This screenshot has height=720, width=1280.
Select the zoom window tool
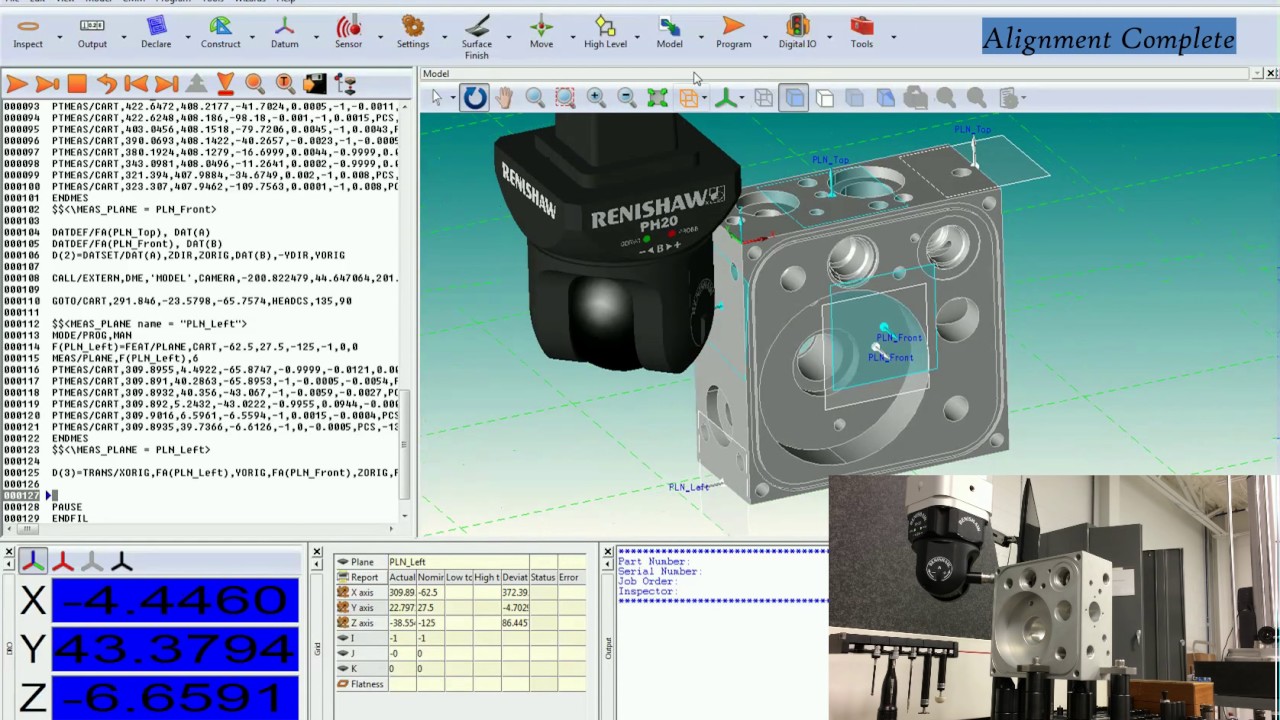(565, 97)
